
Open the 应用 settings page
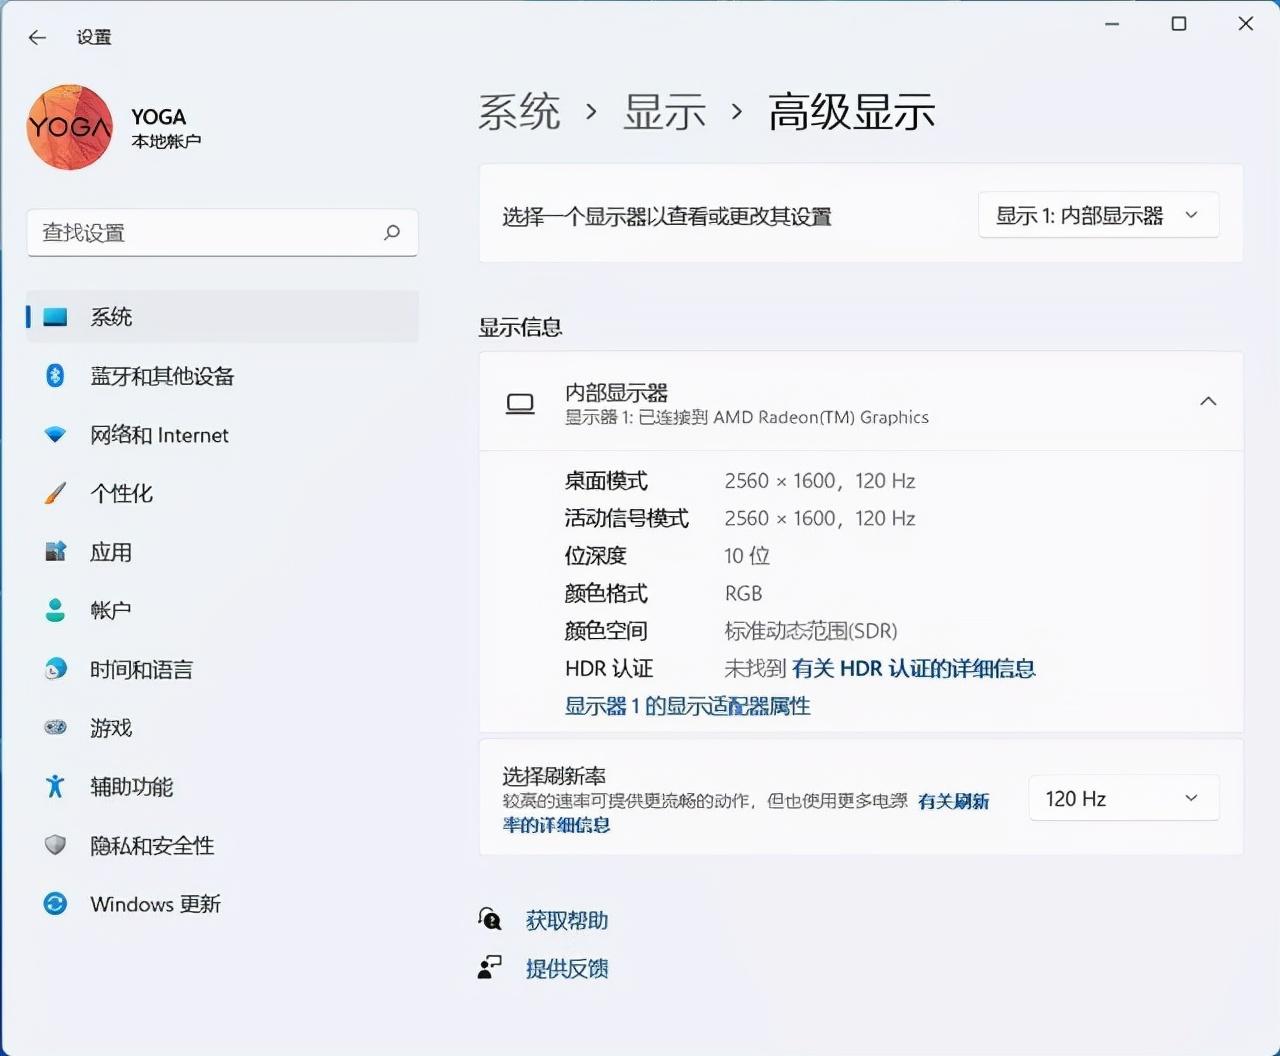[222, 552]
